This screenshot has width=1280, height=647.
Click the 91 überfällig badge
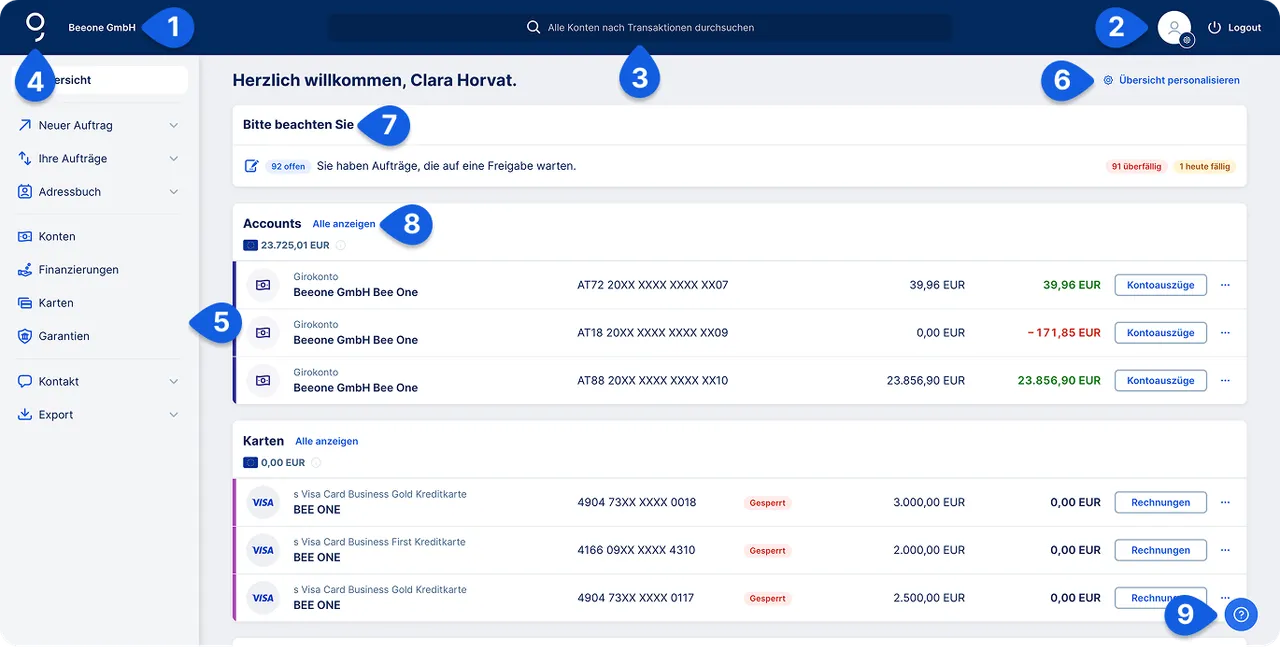pyautogui.click(x=1136, y=167)
